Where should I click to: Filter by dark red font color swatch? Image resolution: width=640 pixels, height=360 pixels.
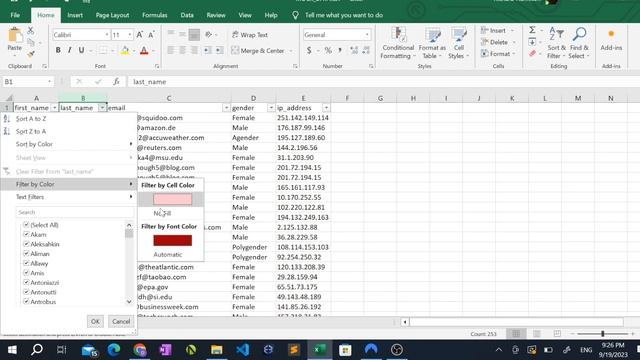[x=172, y=240]
